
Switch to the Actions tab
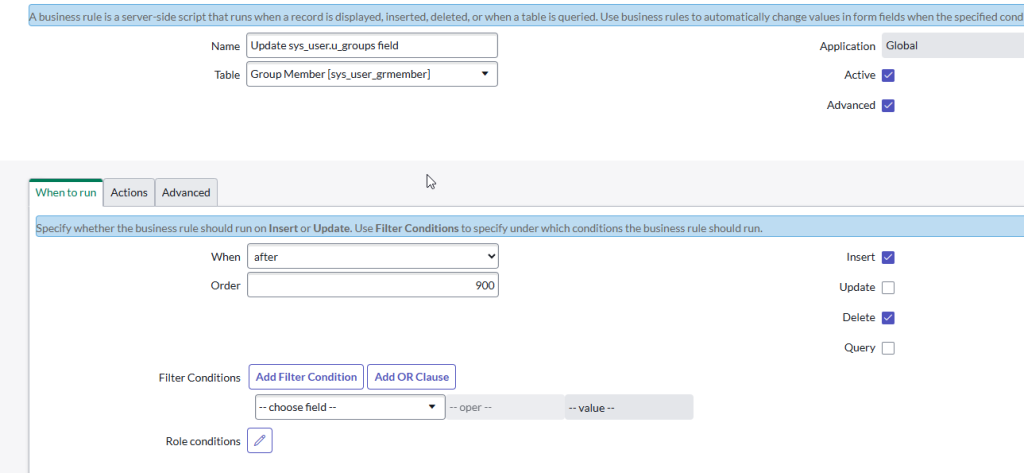coord(129,193)
